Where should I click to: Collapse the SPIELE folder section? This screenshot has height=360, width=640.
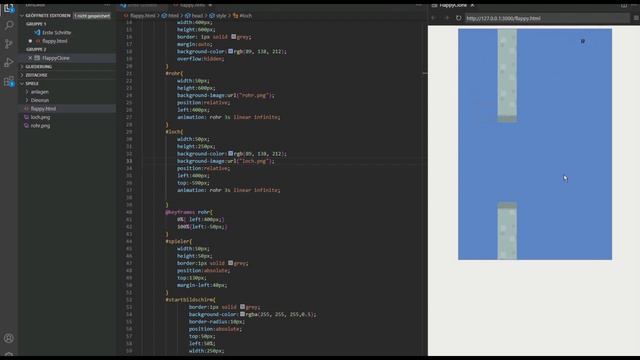(22, 83)
